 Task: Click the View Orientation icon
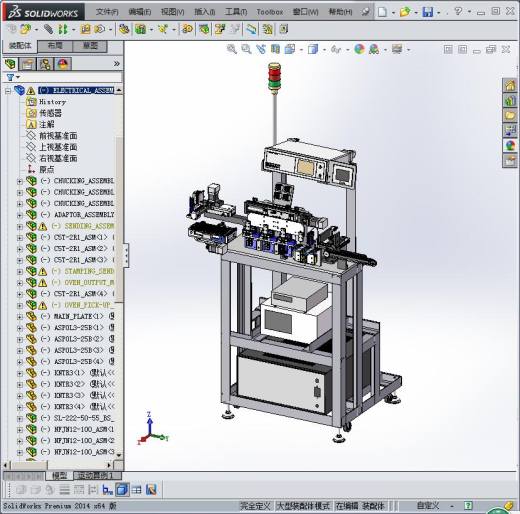pos(290,49)
